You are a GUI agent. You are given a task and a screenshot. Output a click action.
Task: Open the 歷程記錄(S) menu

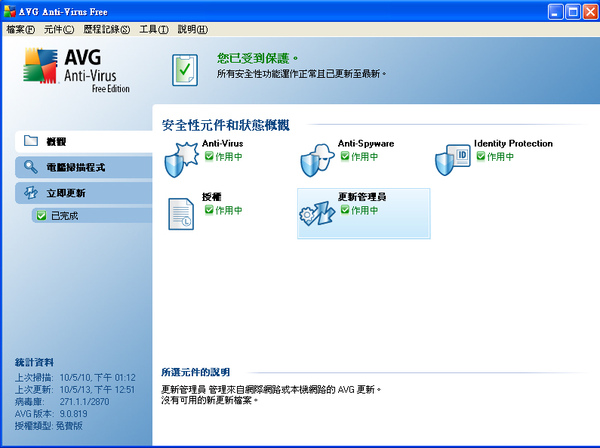click(x=107, y=29)
